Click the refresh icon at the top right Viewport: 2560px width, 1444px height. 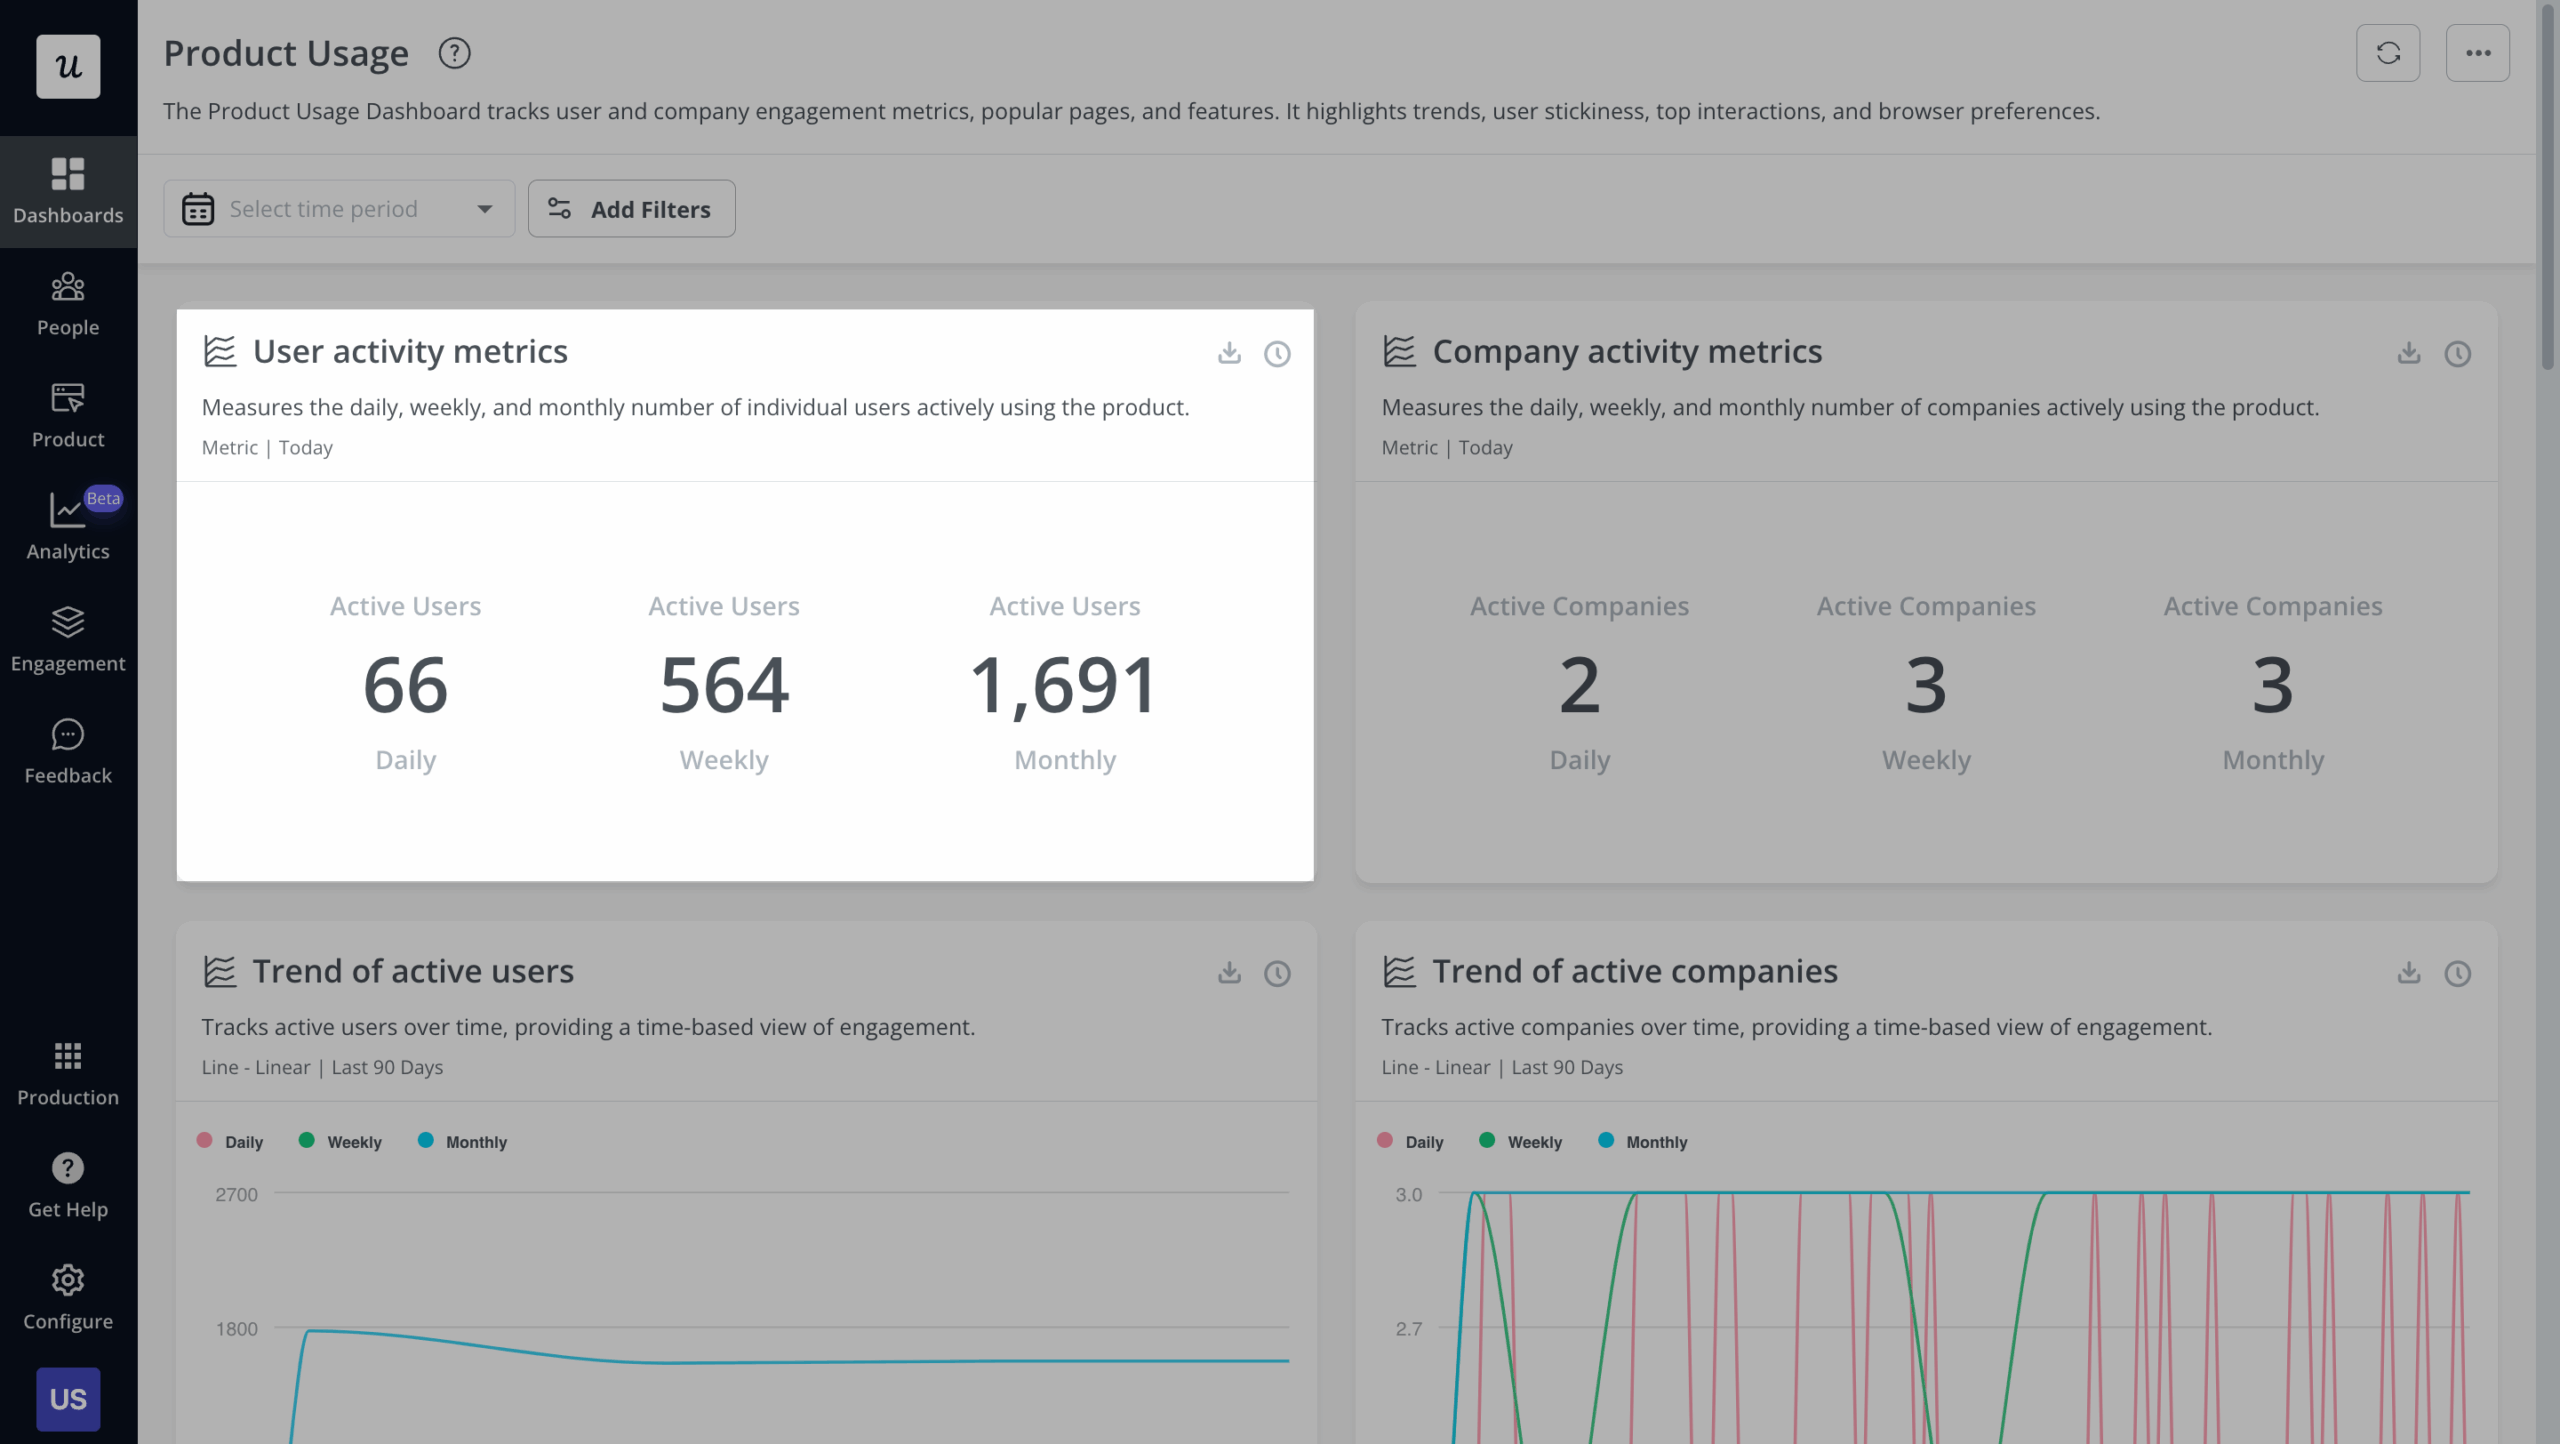point(2388,52)
